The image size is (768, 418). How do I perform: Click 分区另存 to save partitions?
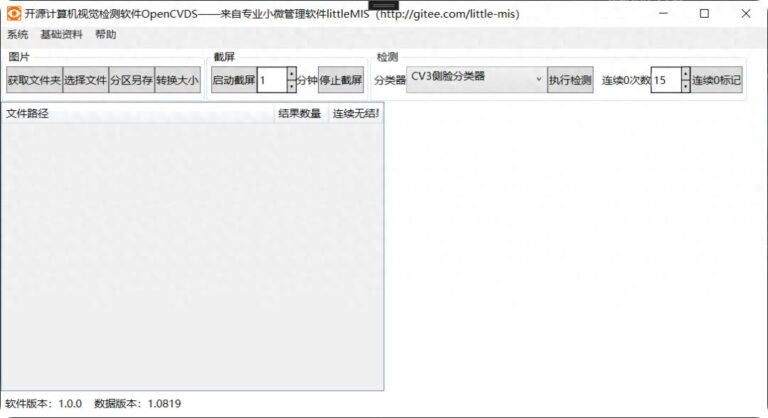tap(131, 80)
